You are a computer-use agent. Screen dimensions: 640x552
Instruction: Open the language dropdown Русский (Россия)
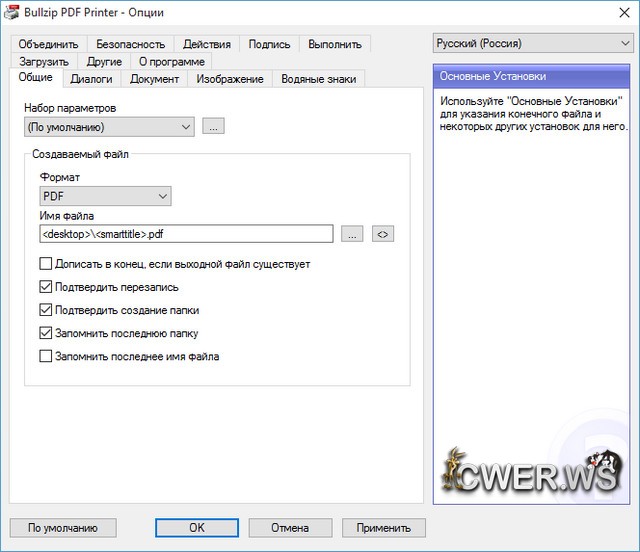pos(533,43)
